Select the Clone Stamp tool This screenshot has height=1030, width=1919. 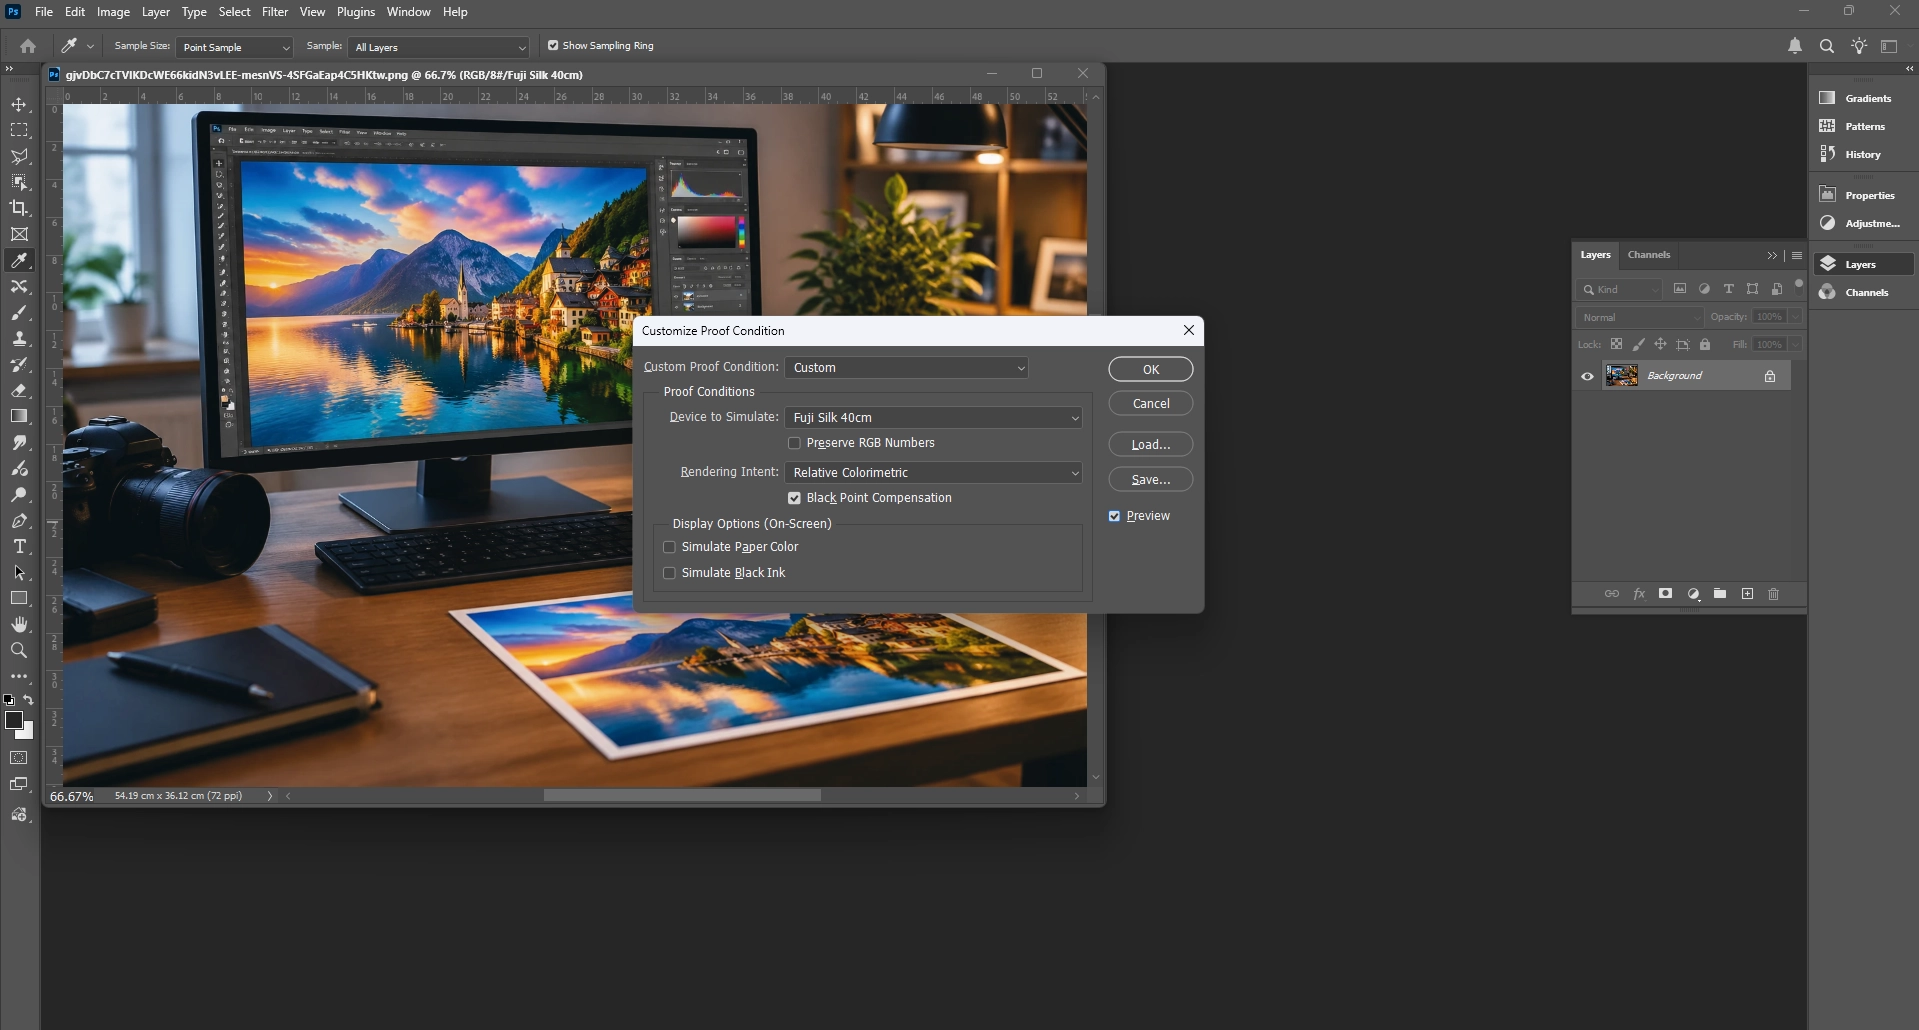tap(19, 339)
